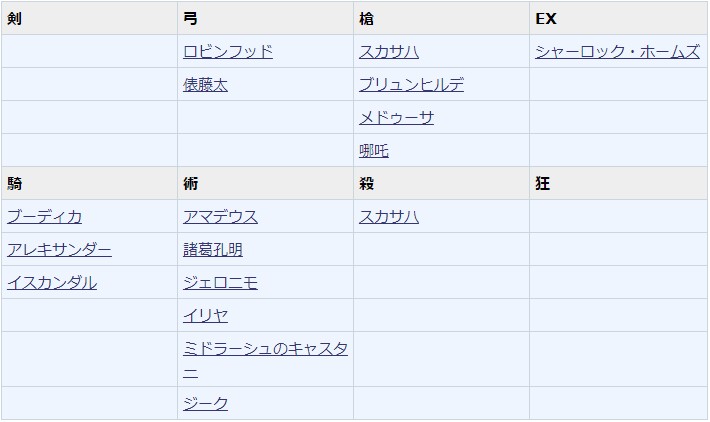The height and width of the screenshot is (422, 710).
Task: Click the 術 header cell
Action: 265,184
